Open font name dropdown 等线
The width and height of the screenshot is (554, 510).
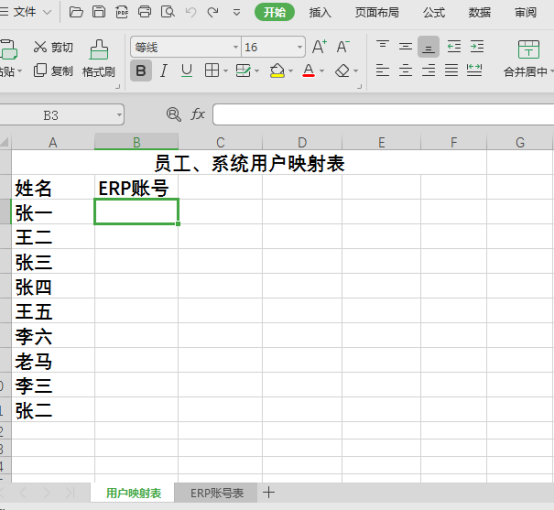point(236,47)
